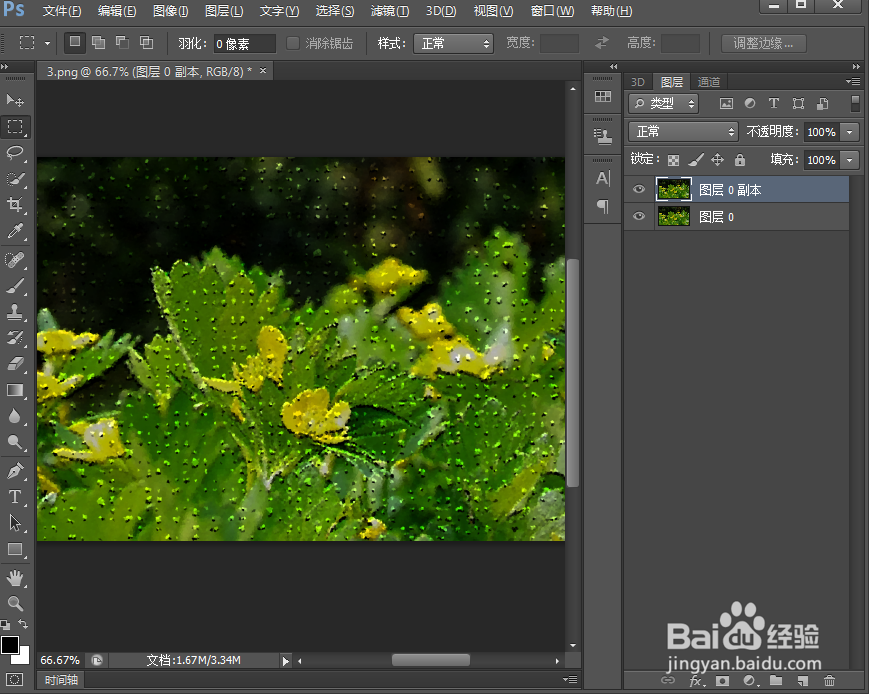The image size is (869, 694).
Task: Open the 选择(S) menu
Action: (x=335, y=11)
